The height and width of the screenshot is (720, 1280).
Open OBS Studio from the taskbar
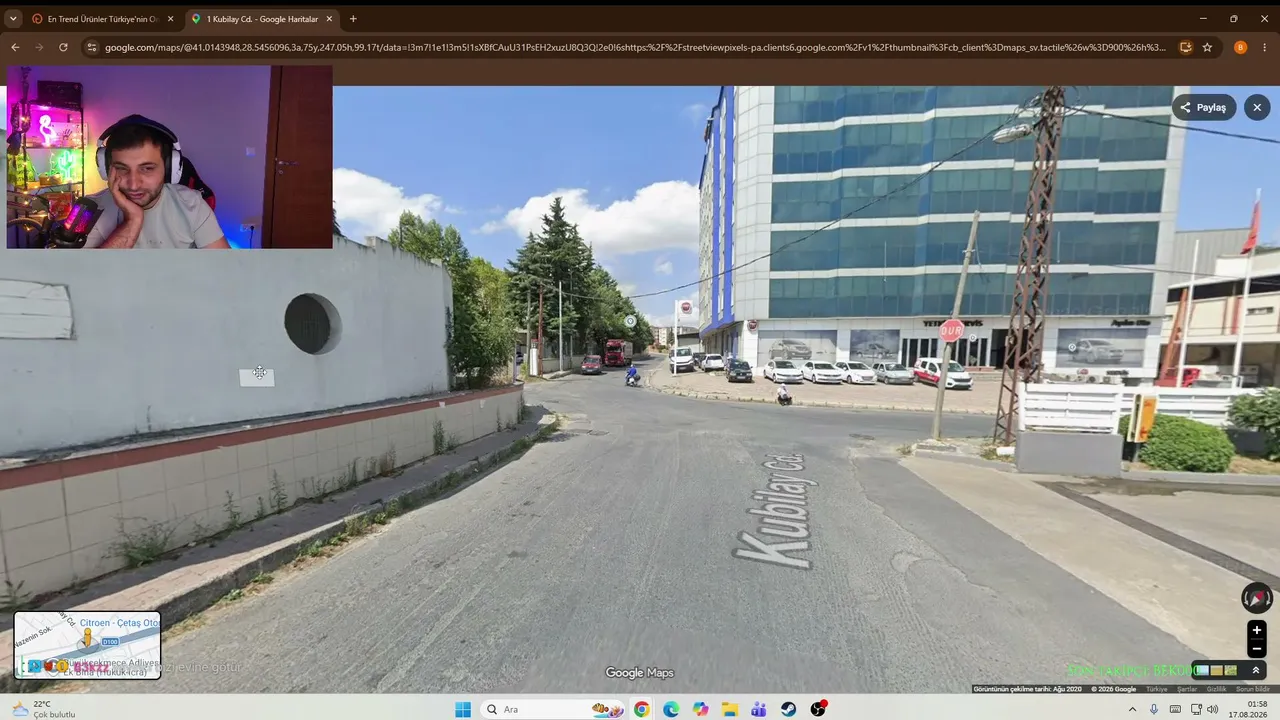point(818,709)
